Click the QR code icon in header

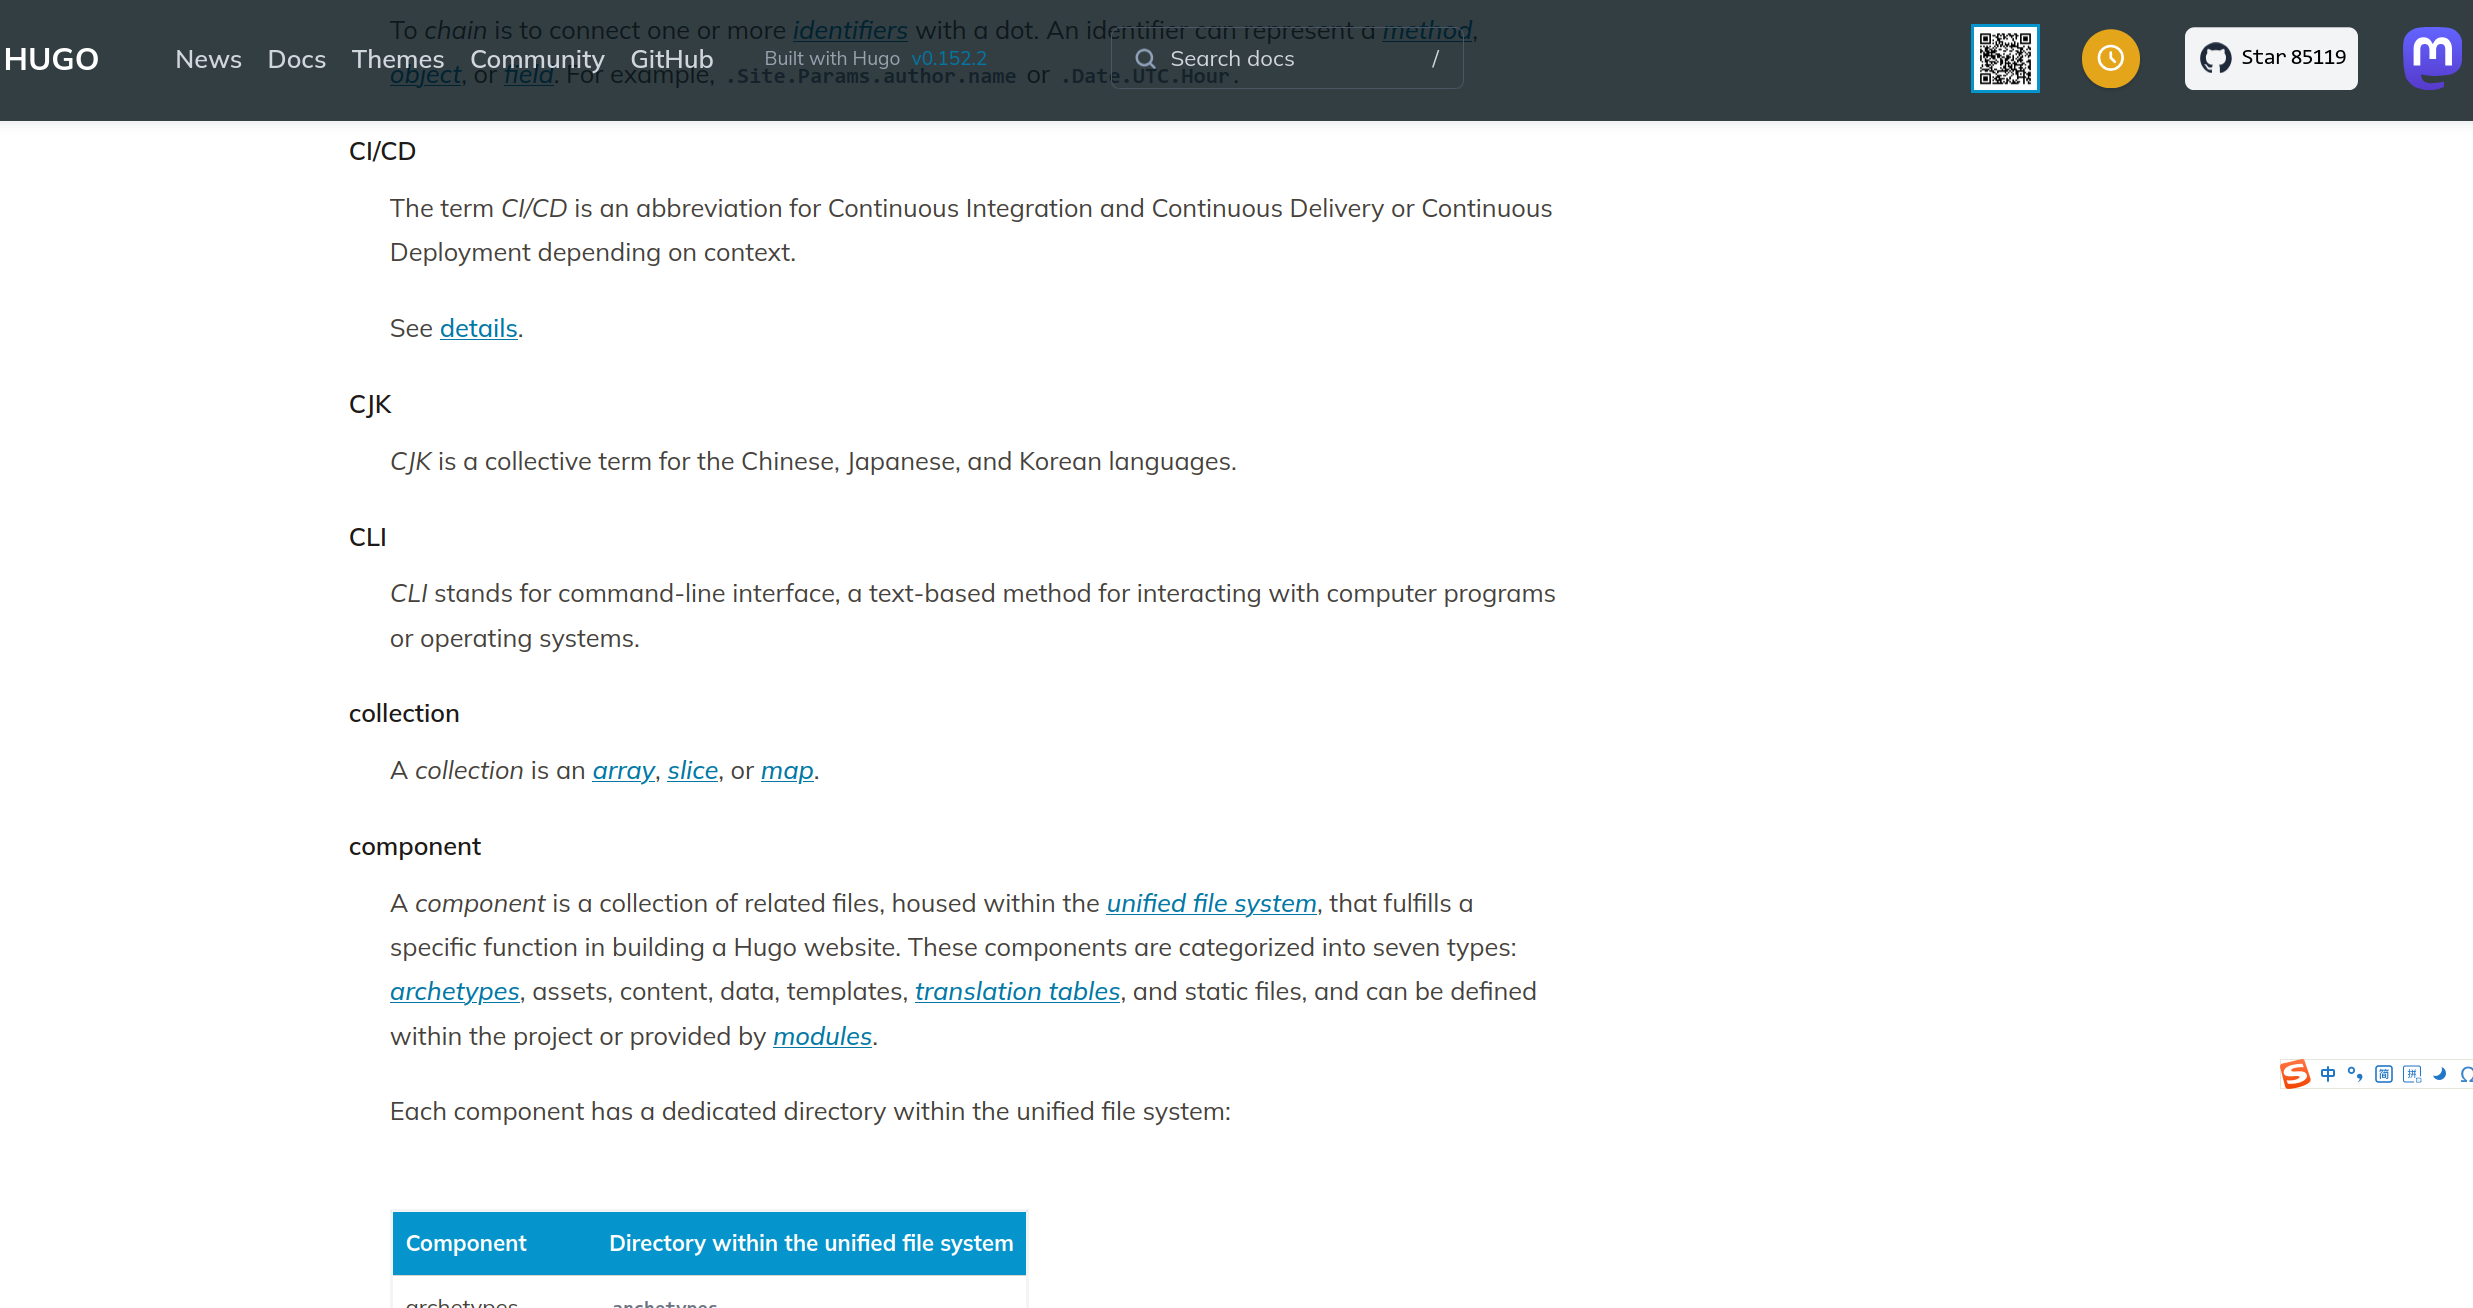(2004, 58)
